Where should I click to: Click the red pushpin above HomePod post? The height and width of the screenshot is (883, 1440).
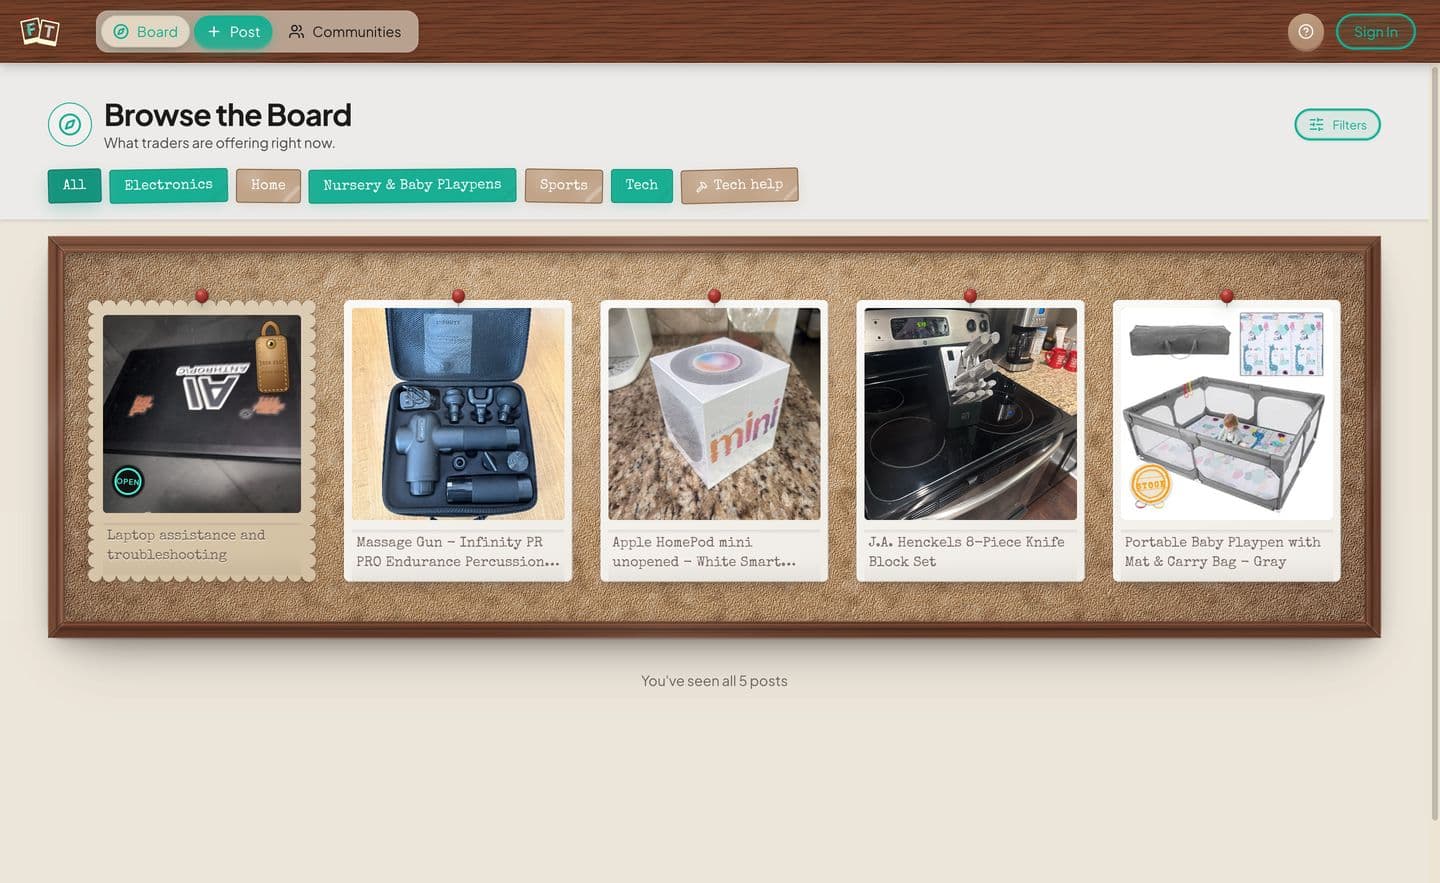click(x=714, y=296)
